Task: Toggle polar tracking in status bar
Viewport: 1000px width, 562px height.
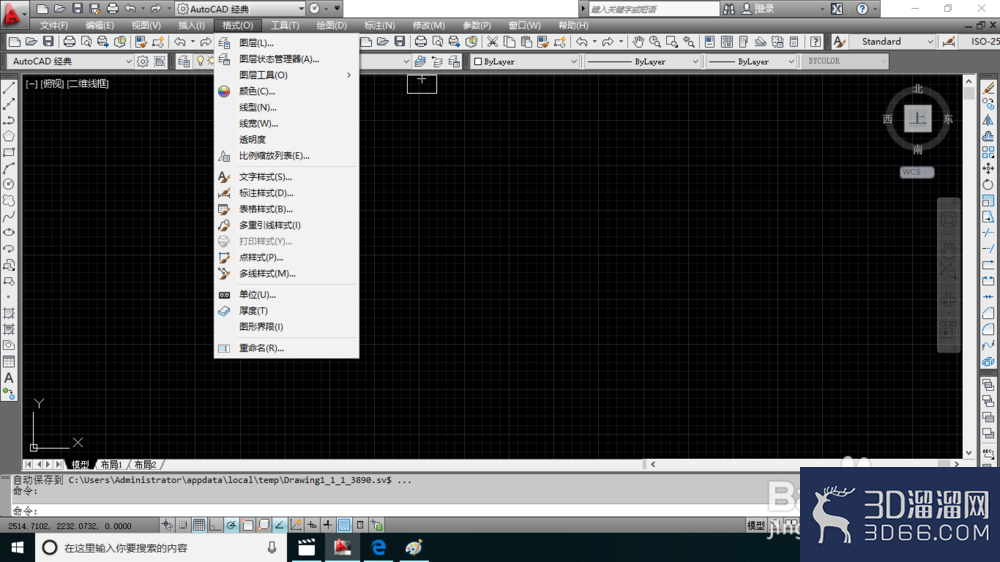Action: (231, 525)
